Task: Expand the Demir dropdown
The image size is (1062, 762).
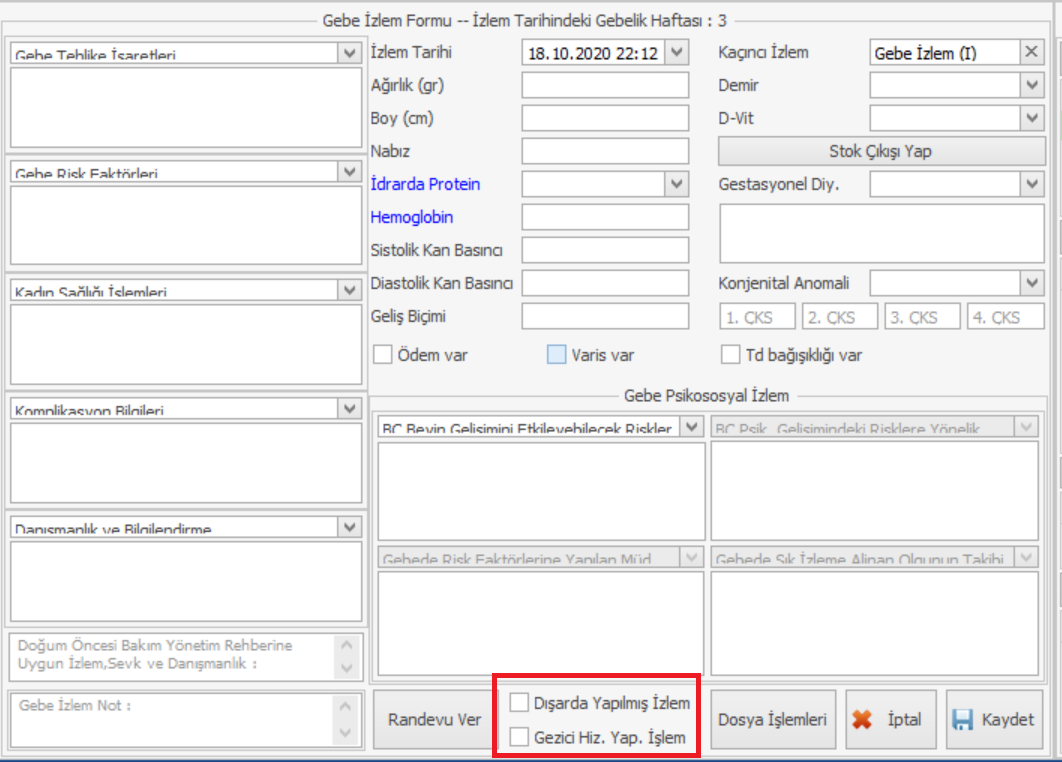Action: coord(1032,86)
